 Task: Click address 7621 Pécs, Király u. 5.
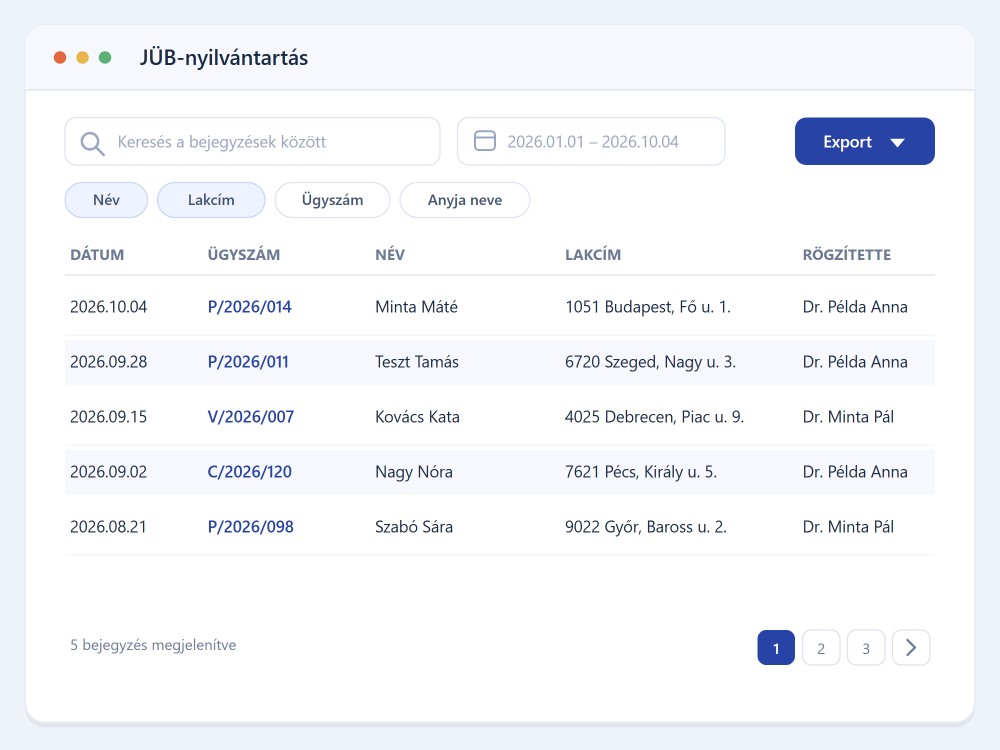(641, 471)
